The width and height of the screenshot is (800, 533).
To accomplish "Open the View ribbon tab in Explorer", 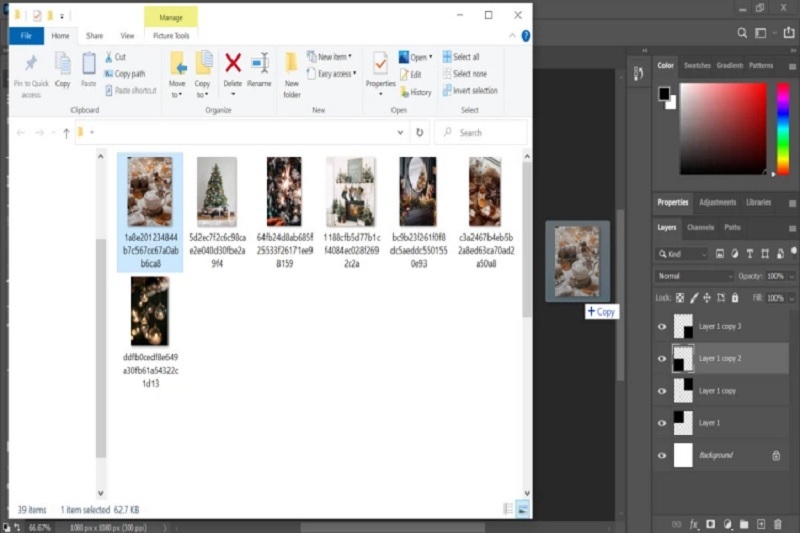I will coord(125,36).
